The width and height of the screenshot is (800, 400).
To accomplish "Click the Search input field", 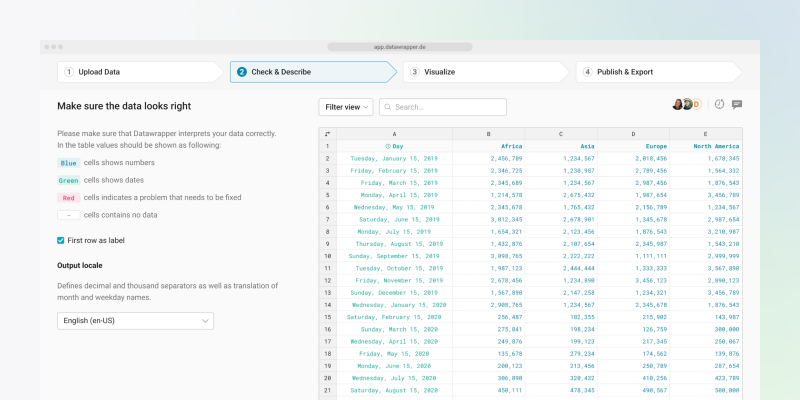I will [443, 107].
